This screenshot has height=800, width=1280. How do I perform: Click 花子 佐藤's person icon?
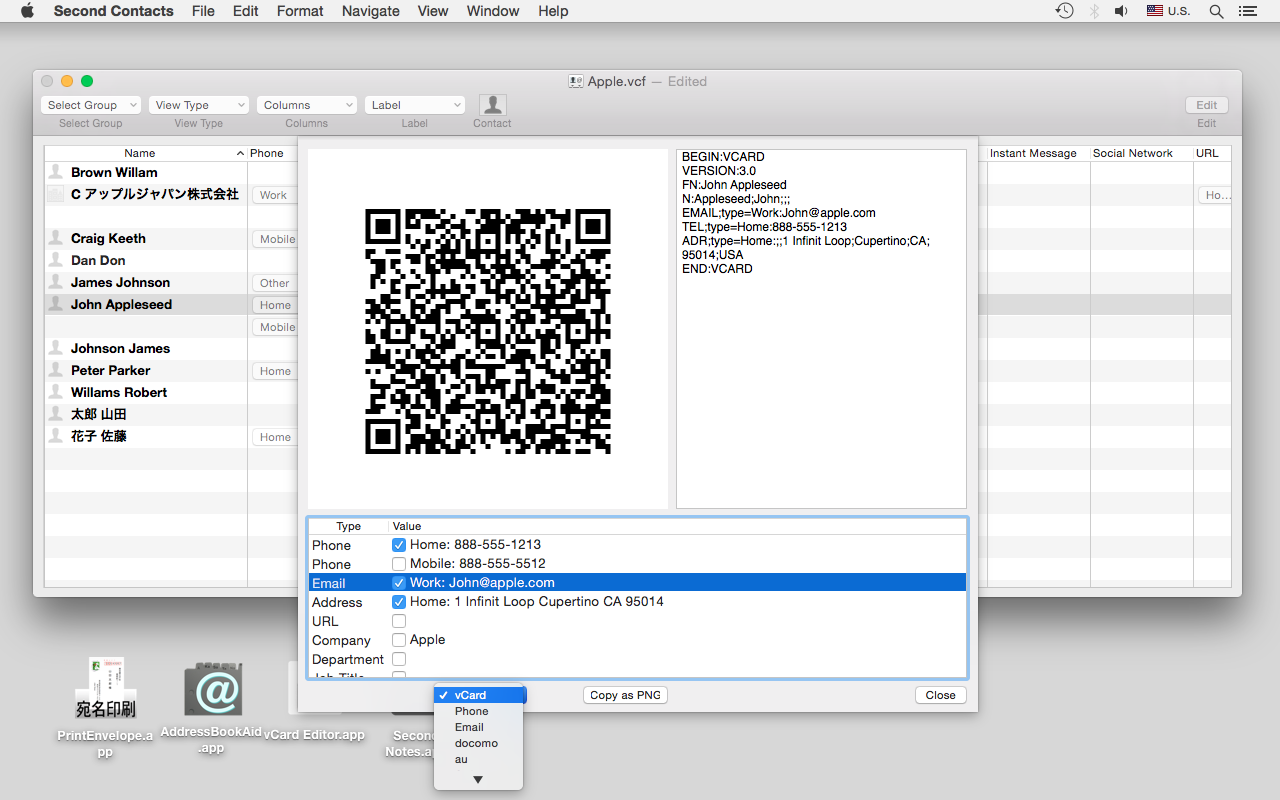point(56,436)
